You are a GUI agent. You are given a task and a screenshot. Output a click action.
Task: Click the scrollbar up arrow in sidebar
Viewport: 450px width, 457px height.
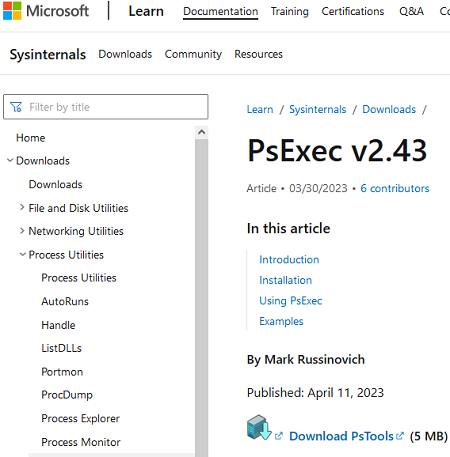click(201, 132)
